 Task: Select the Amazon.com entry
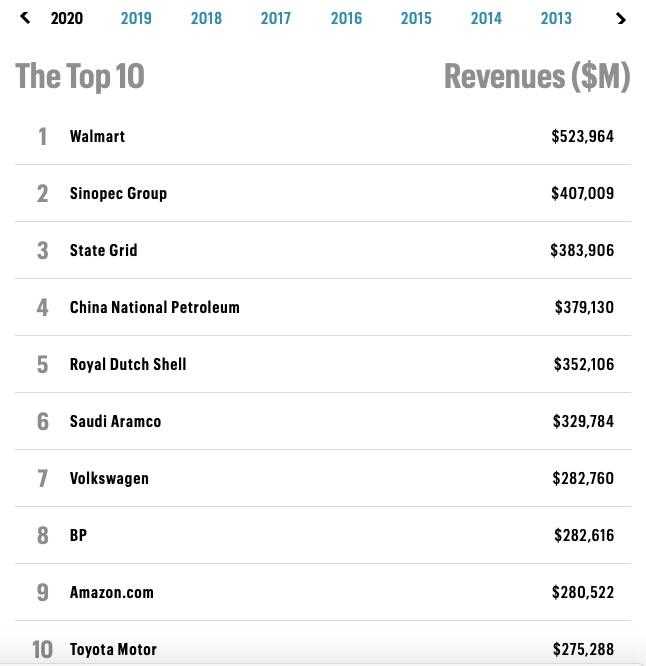(112, 592)
